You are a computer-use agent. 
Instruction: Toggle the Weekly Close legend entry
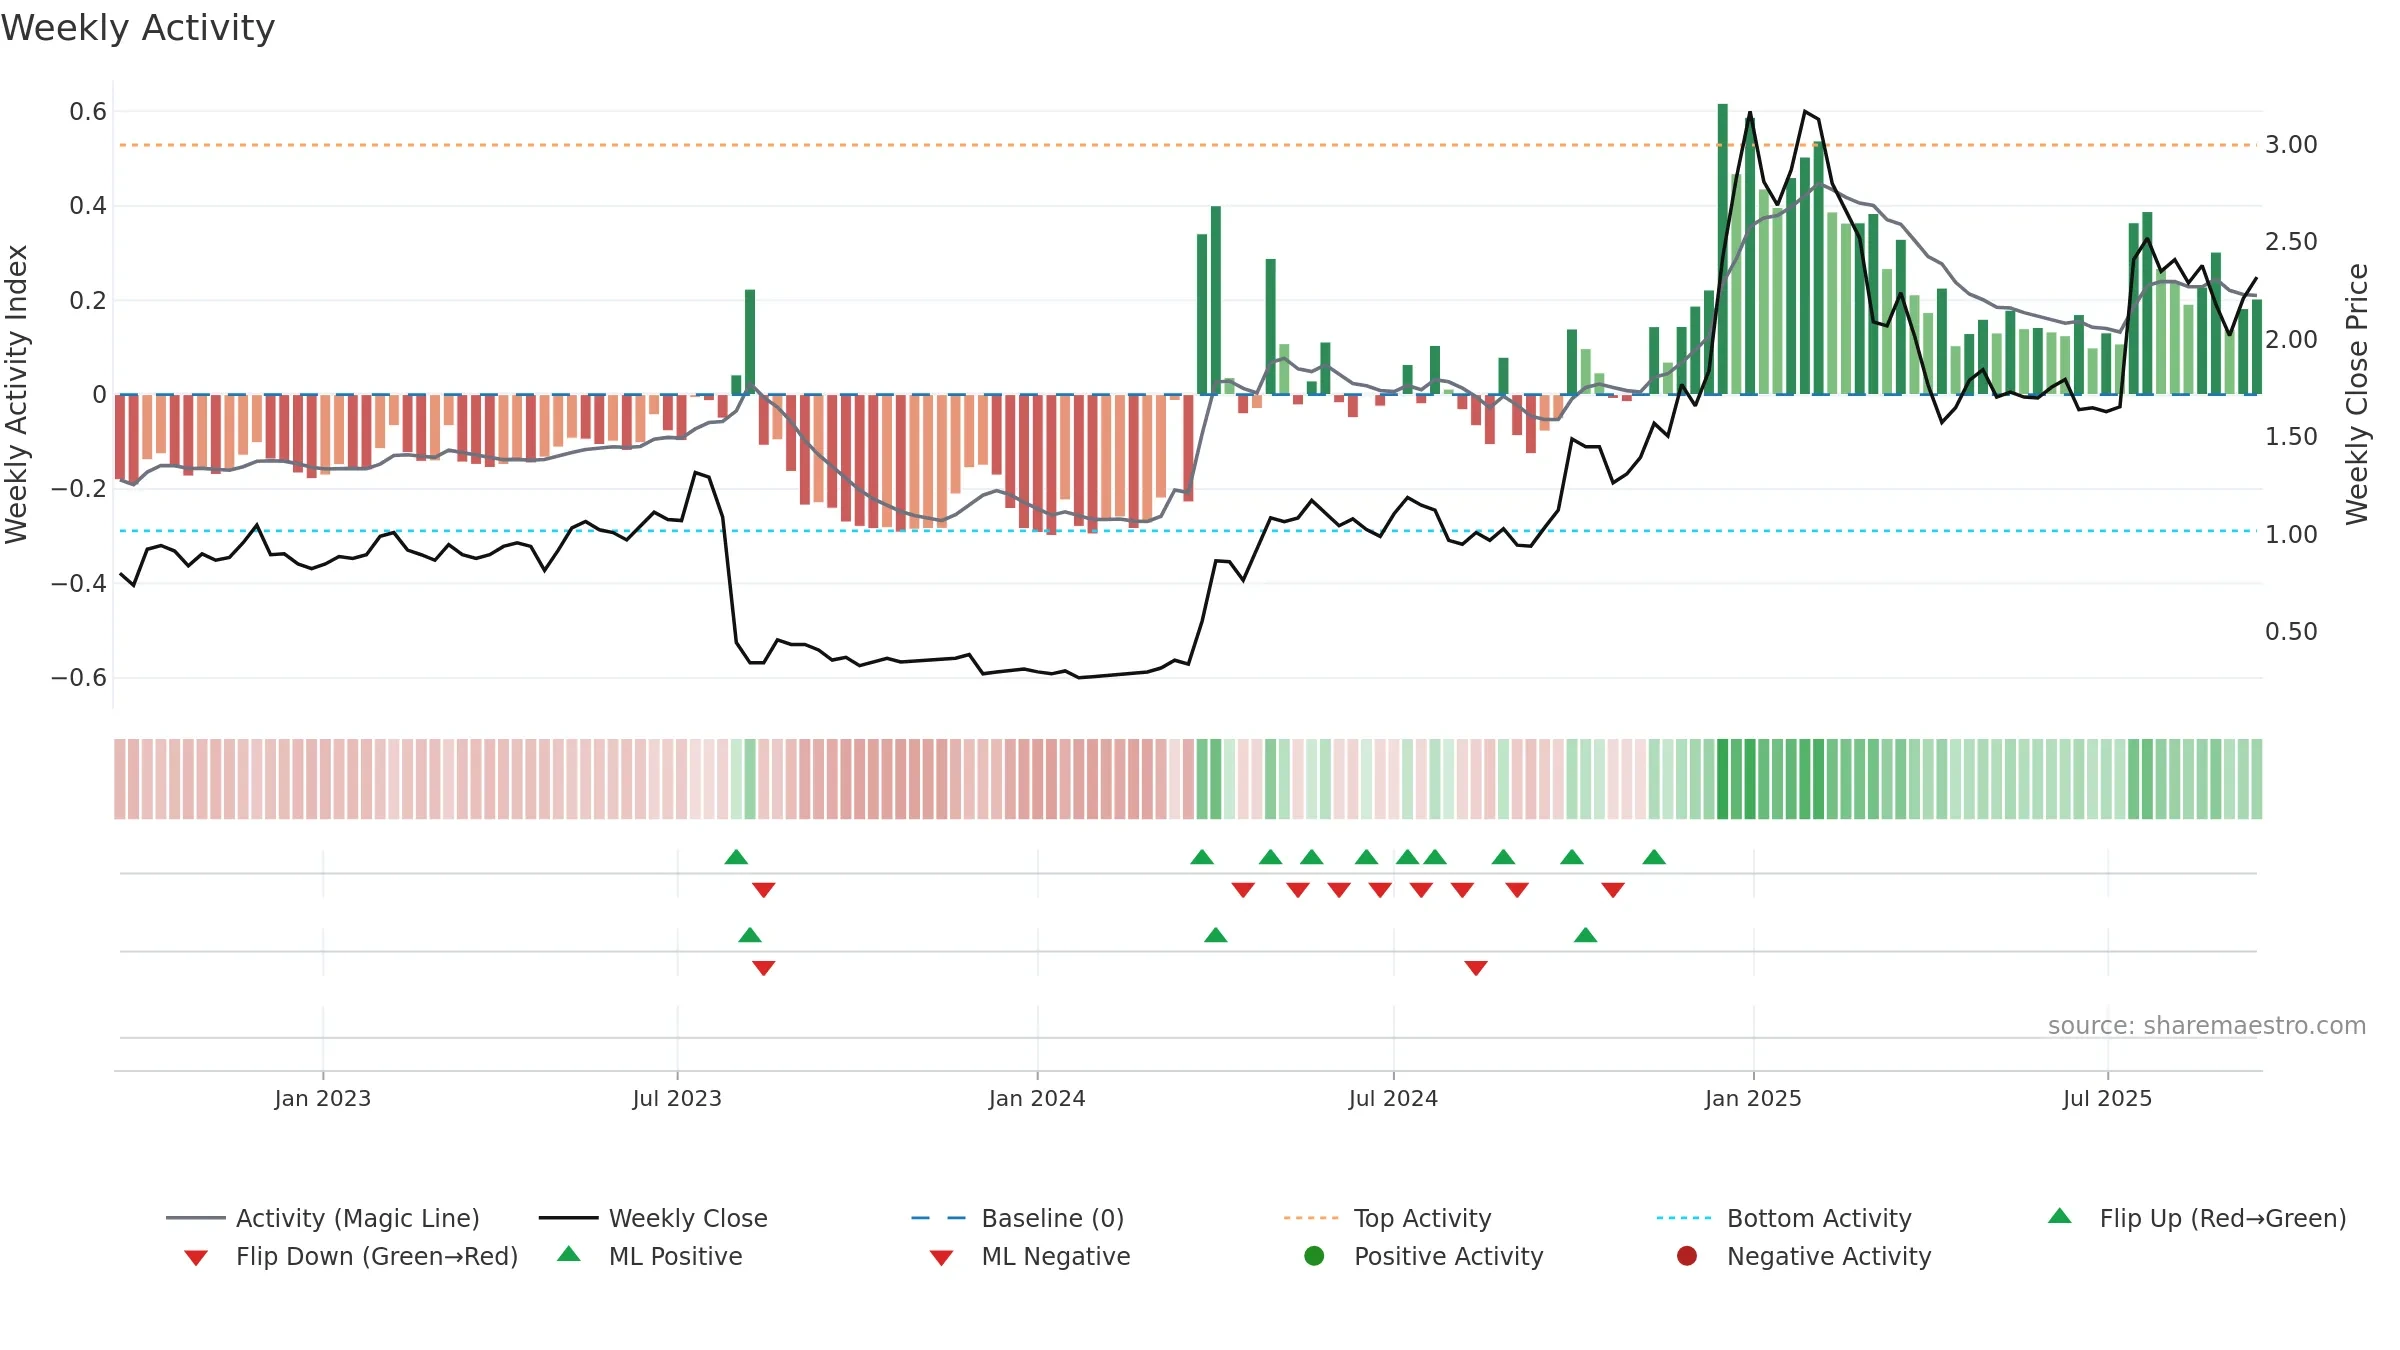(653, 1218)
